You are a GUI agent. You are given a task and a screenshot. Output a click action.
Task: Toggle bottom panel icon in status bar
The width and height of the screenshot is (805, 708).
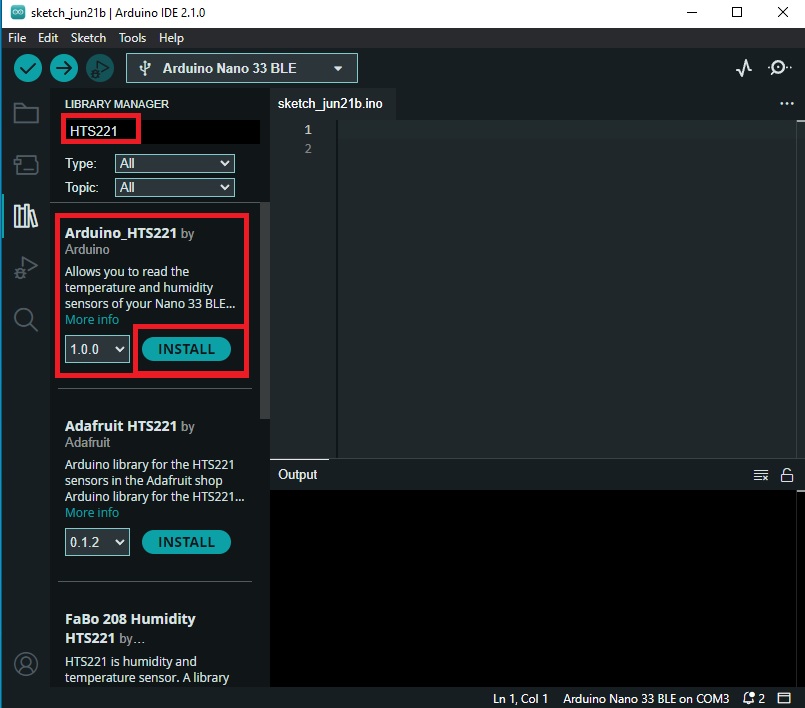pyautogui.click(x=784, y=698)
